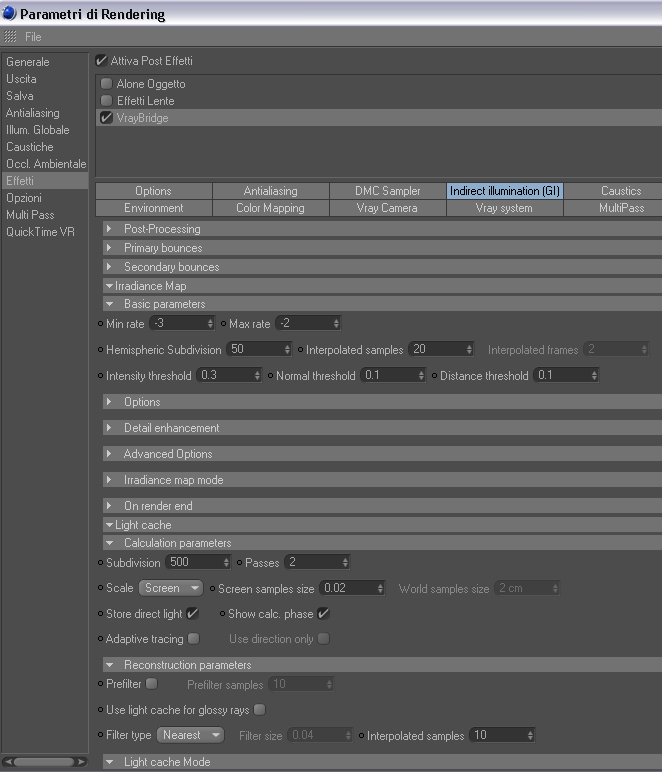Open the Color Mapping tab
Viewport: 662px width, 772px height.
coord(270,208)
